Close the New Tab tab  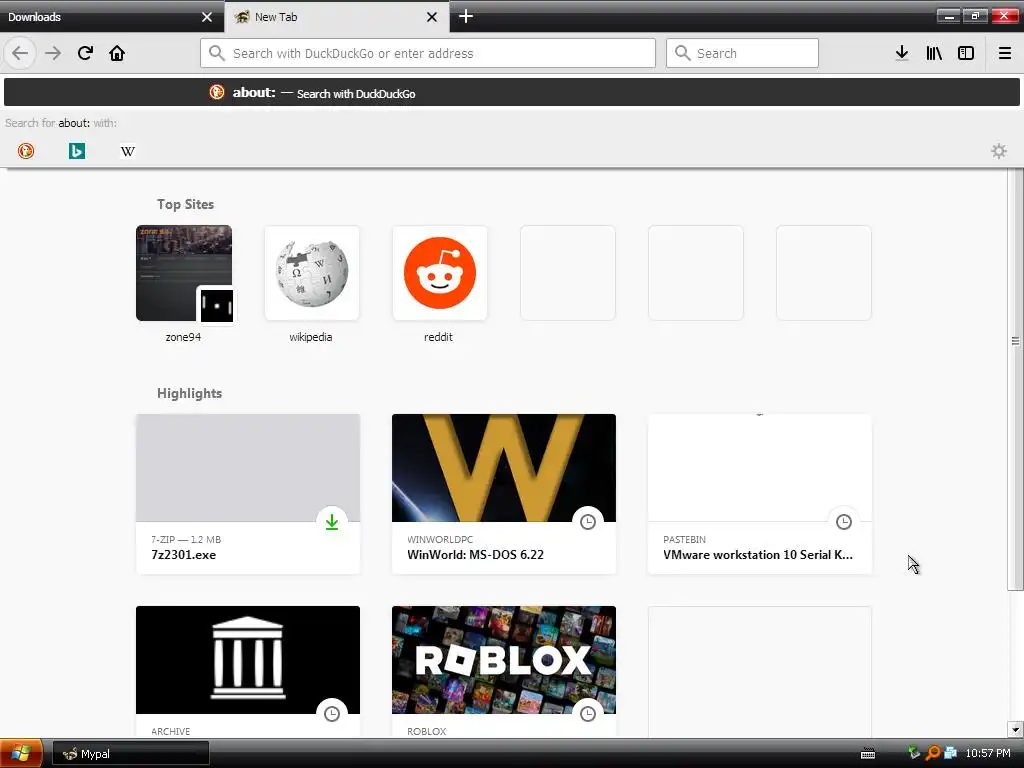pyautogui.click(x=432, y=17)
